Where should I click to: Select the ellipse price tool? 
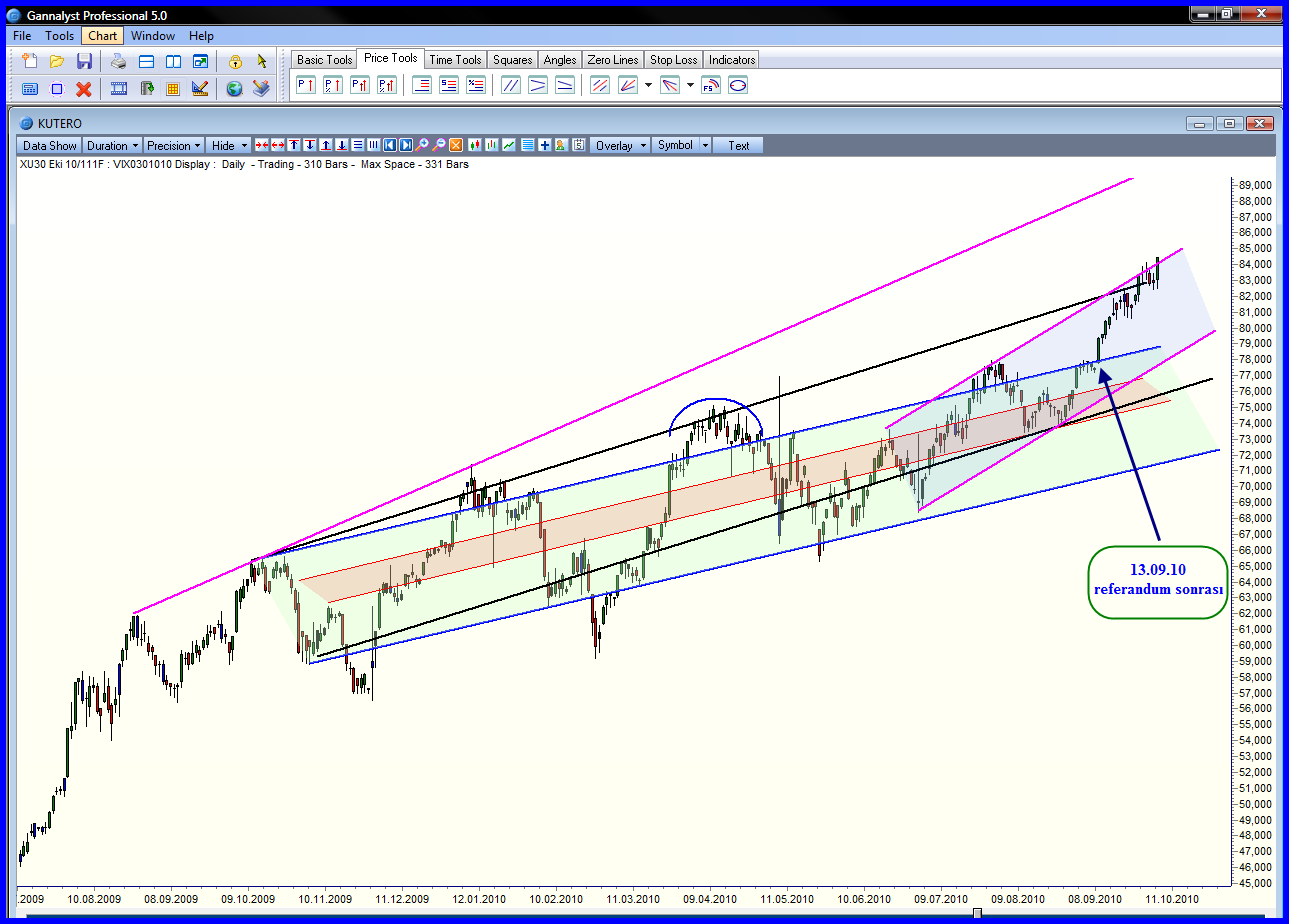[x=738, y=85]
